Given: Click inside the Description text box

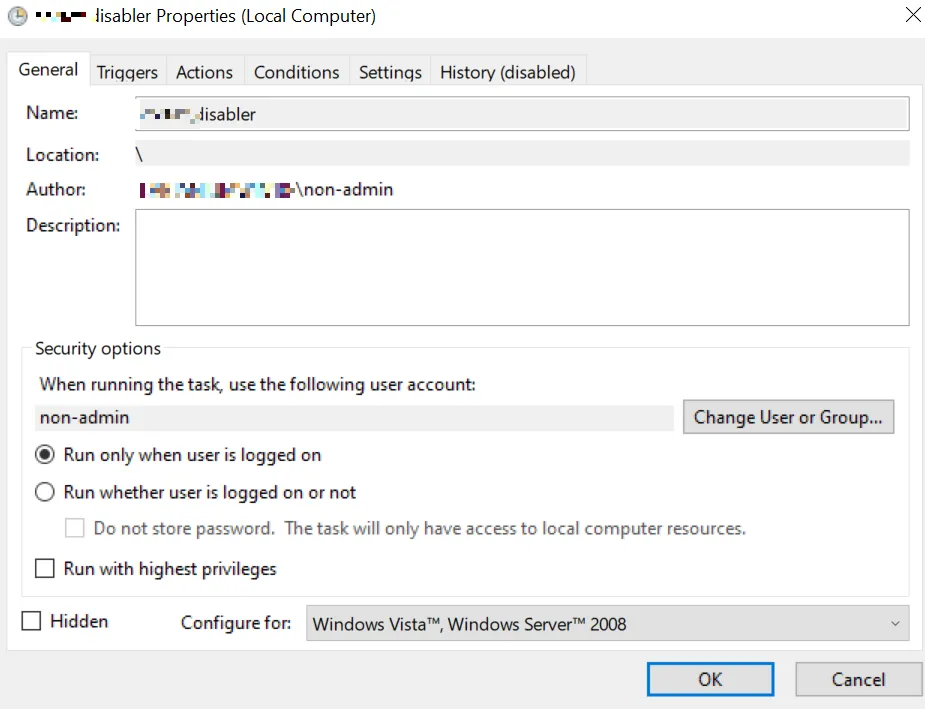Looking at the screenshot, I should (x=521, y=267).
